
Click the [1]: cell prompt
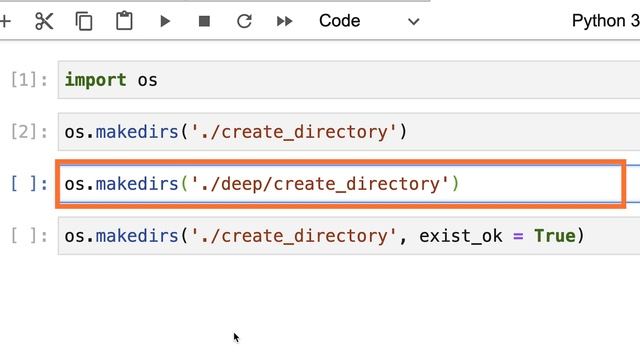tap(29, 80)
